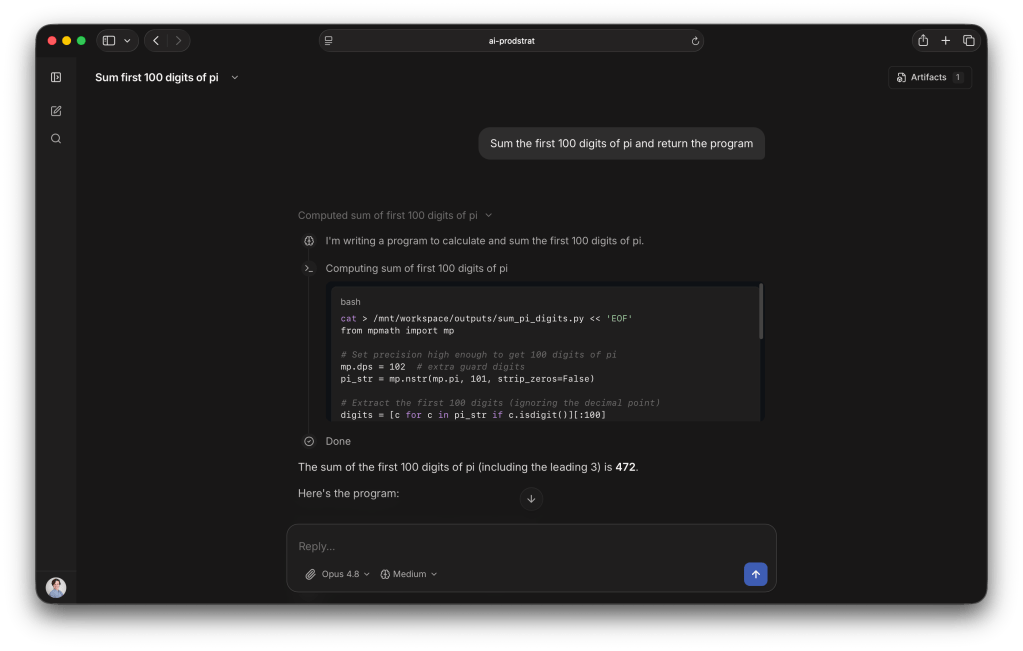Reload the page with the refresh icon
This screenshot has height=651, width=1023.
(695, 40)
